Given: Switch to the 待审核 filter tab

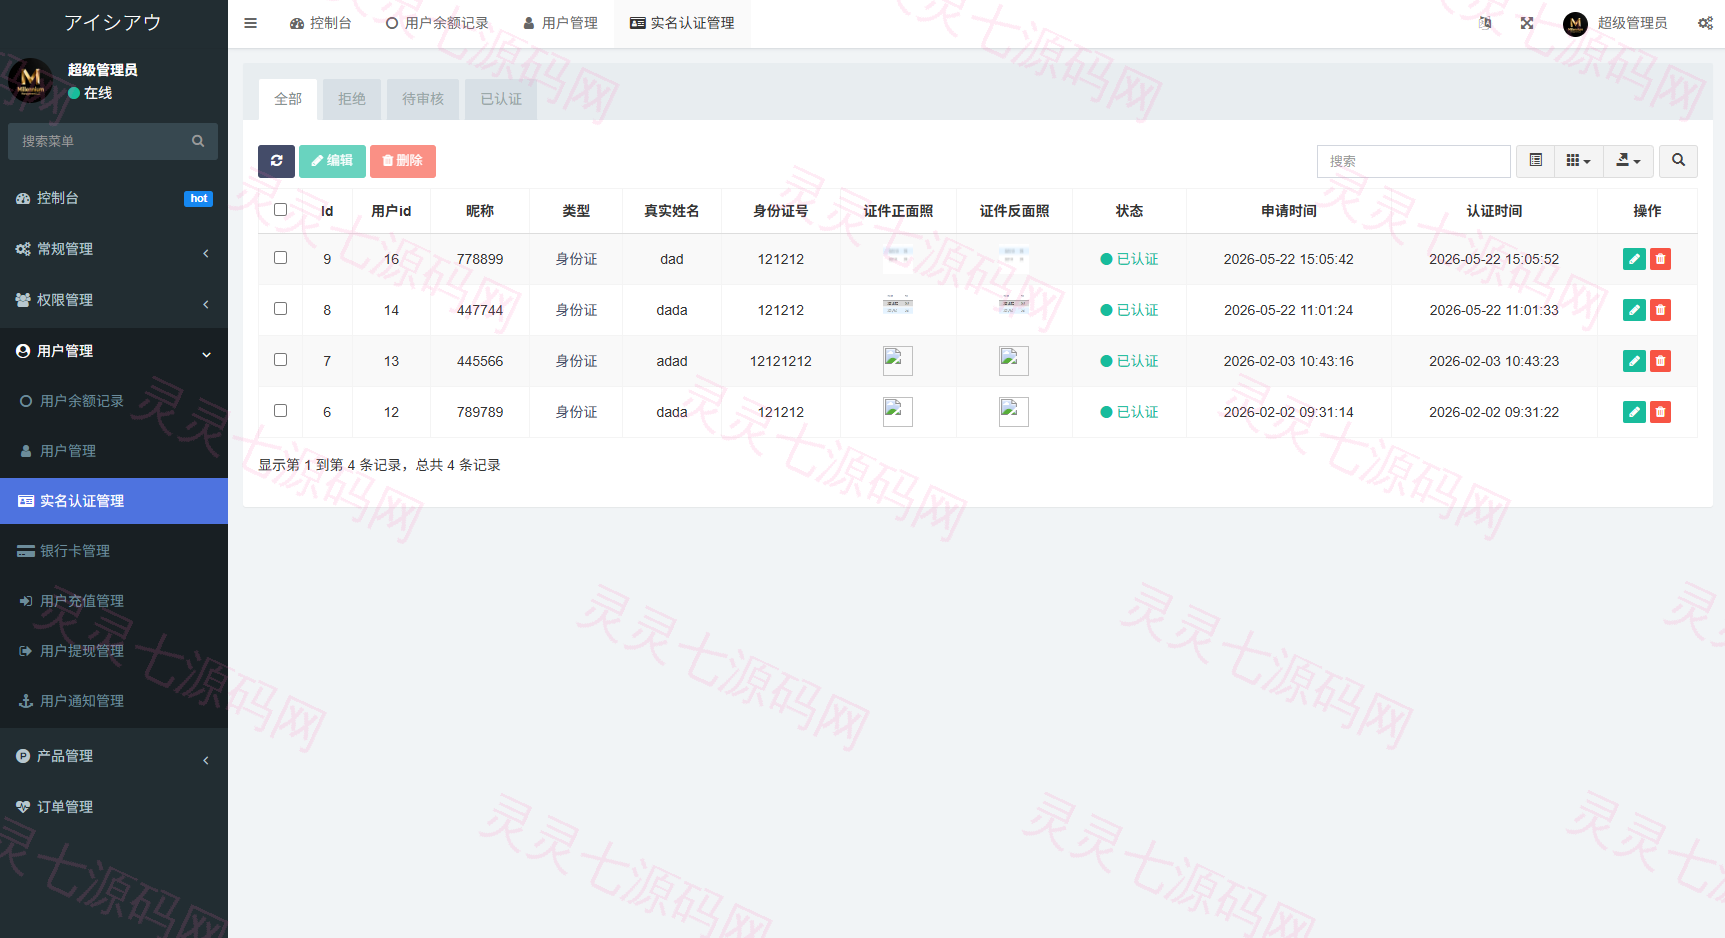Looking at the screenshot, I should tap(423, 99).
